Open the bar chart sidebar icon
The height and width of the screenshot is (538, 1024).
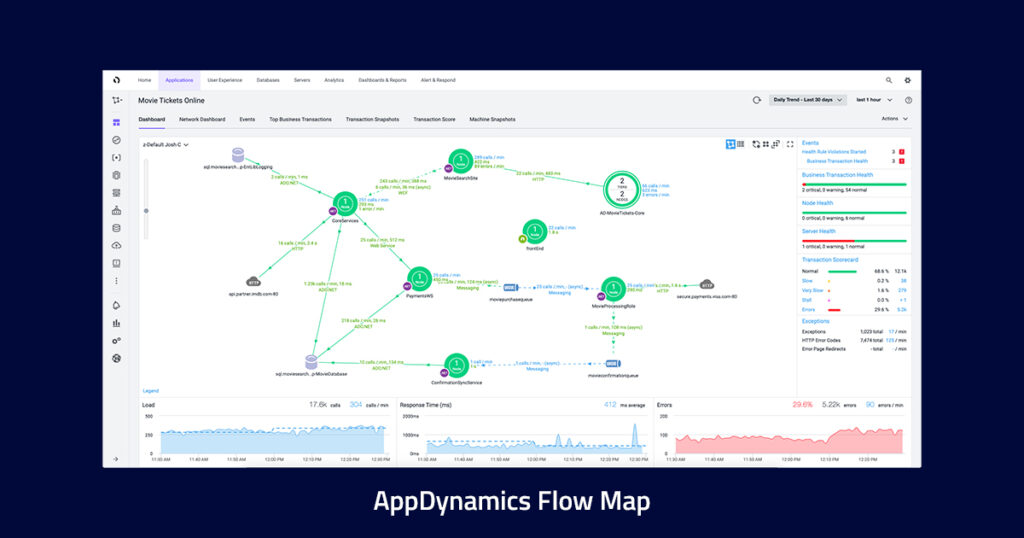[116, 323]
